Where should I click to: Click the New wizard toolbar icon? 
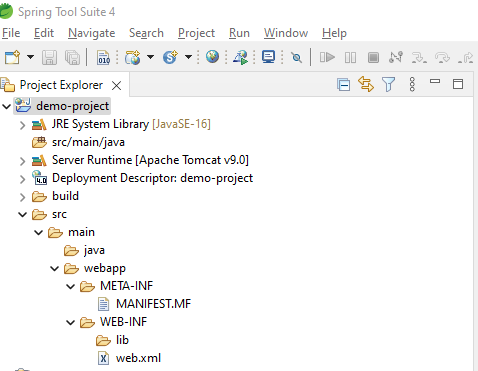12,57
